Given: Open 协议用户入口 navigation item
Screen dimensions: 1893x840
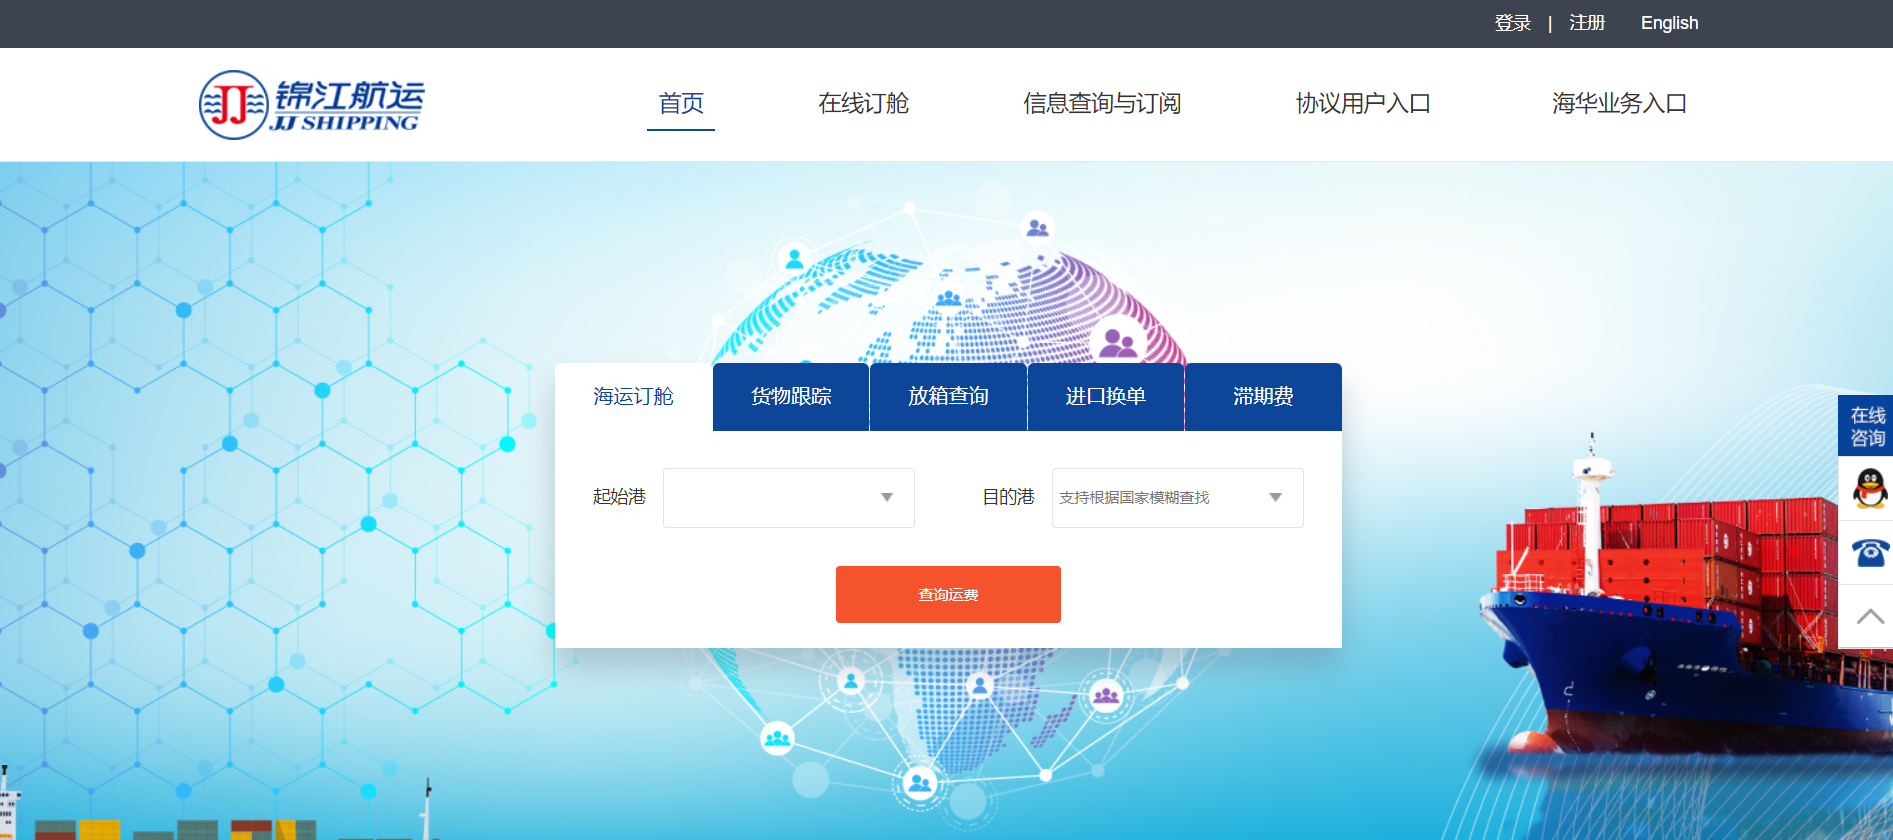Looking at the screenshot, I should point(1363,103).
